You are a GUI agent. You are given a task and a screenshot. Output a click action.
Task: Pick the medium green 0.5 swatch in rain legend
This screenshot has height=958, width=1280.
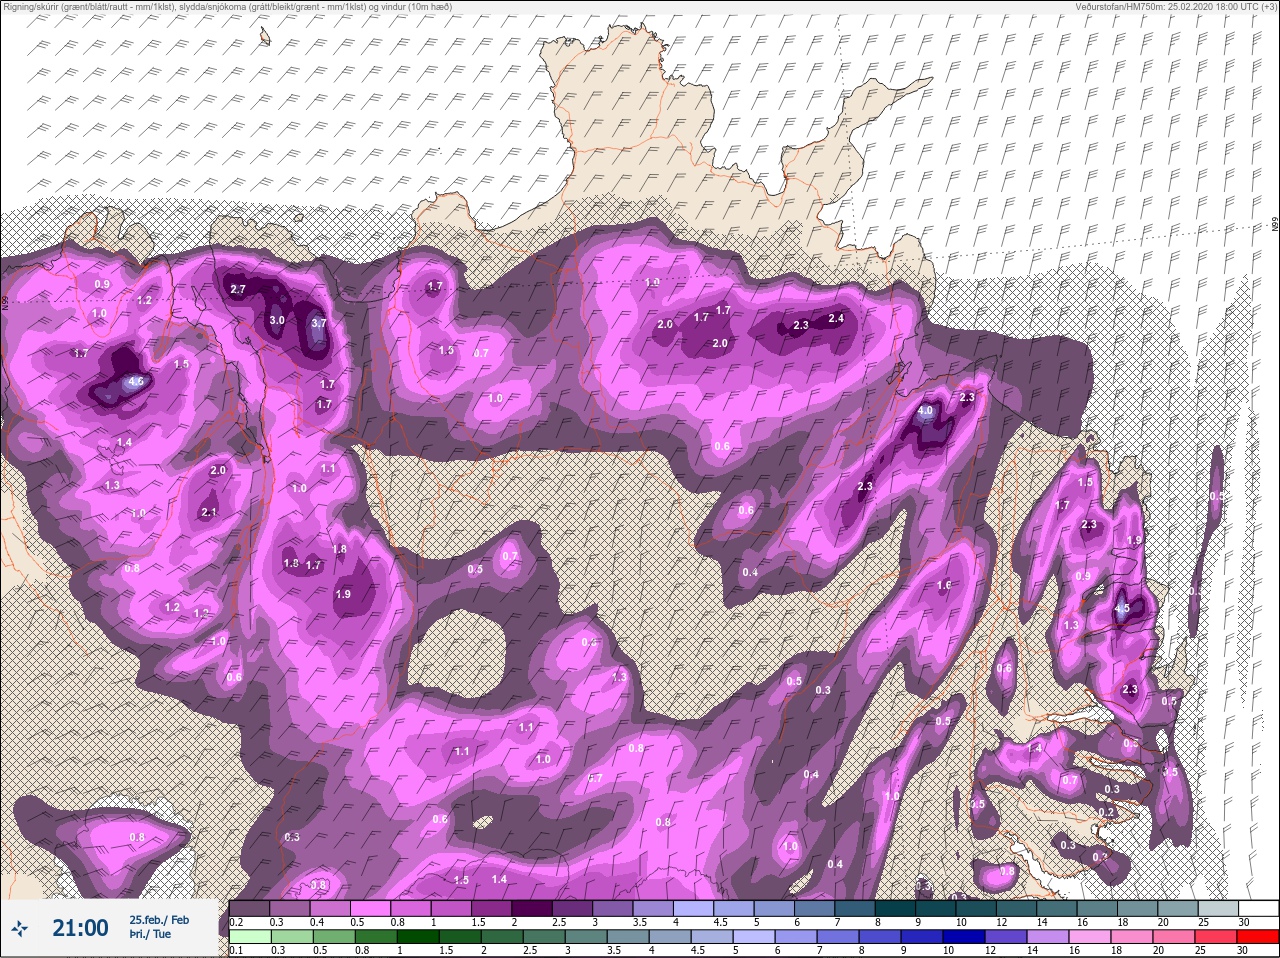(x=334, y=937)
